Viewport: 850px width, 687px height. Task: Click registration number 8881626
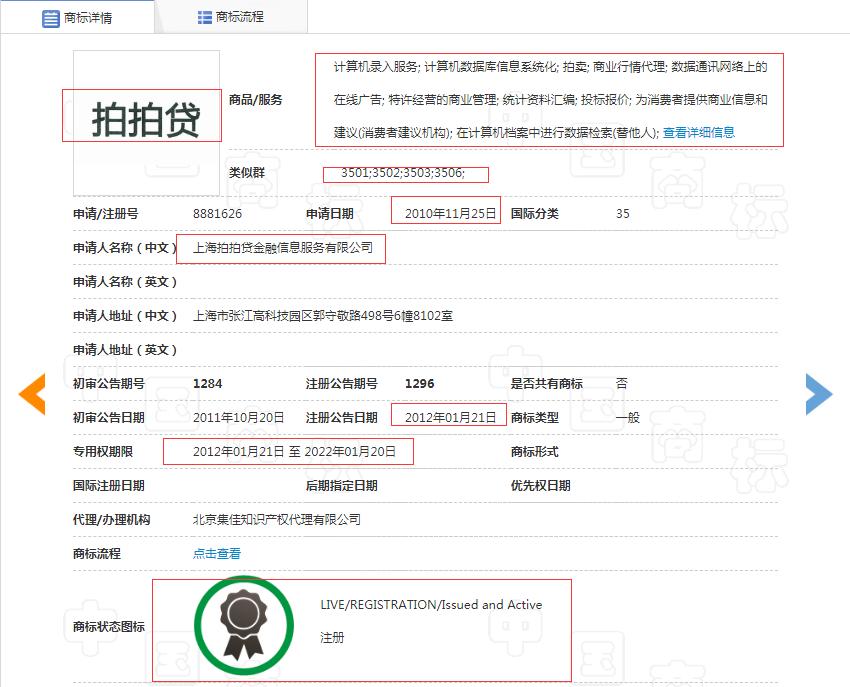[x=214, y=213]
